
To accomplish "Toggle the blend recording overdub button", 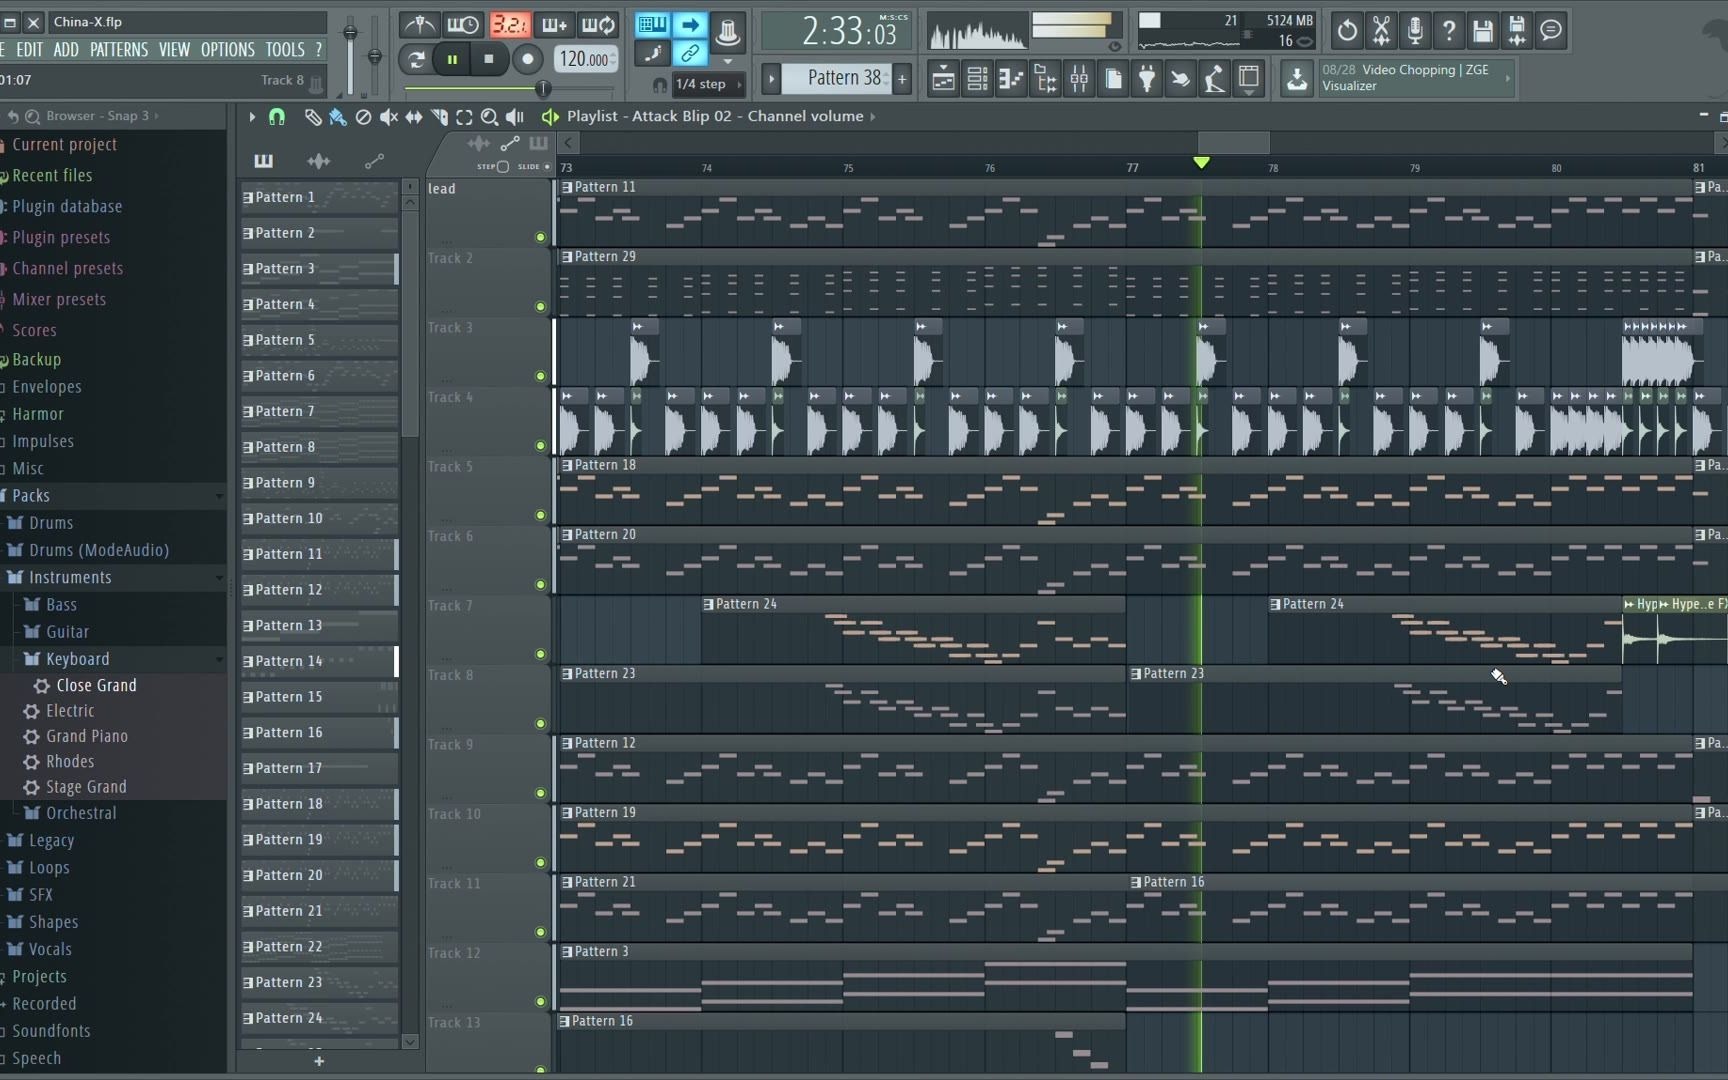I will [x=554, y=25].
